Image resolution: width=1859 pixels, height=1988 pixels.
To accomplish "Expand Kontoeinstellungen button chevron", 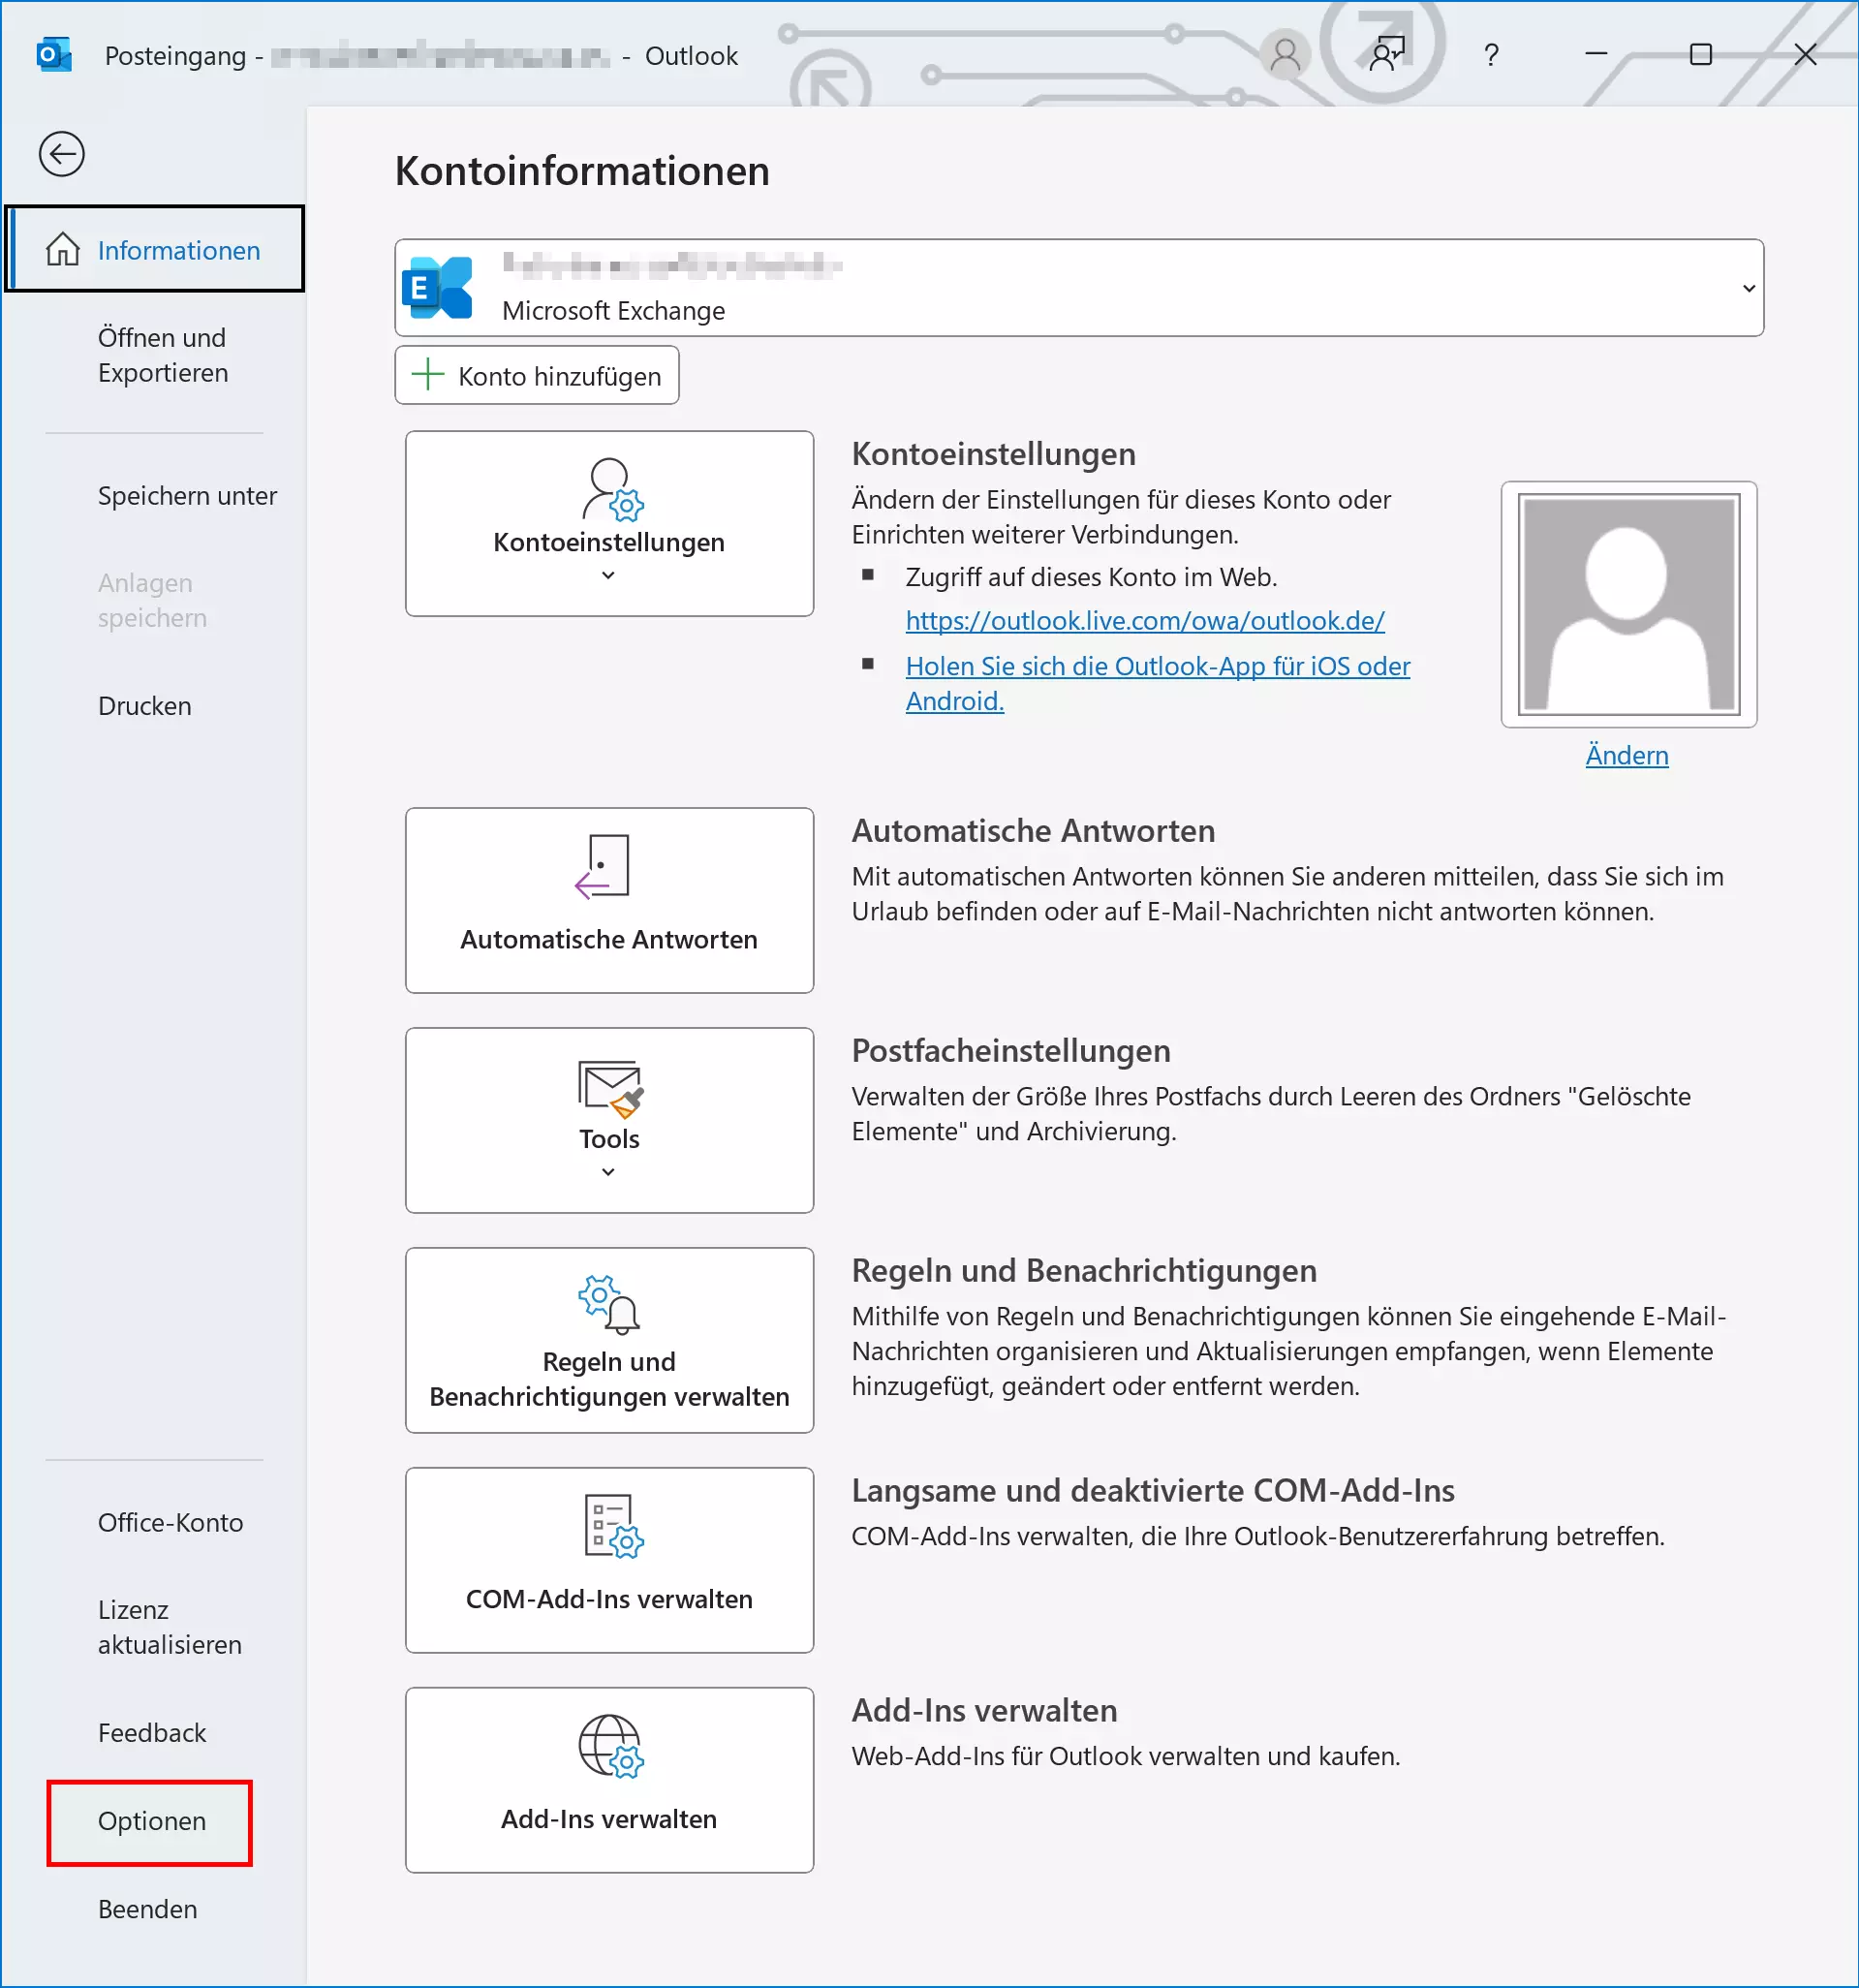I will click(x=608, y=575).
